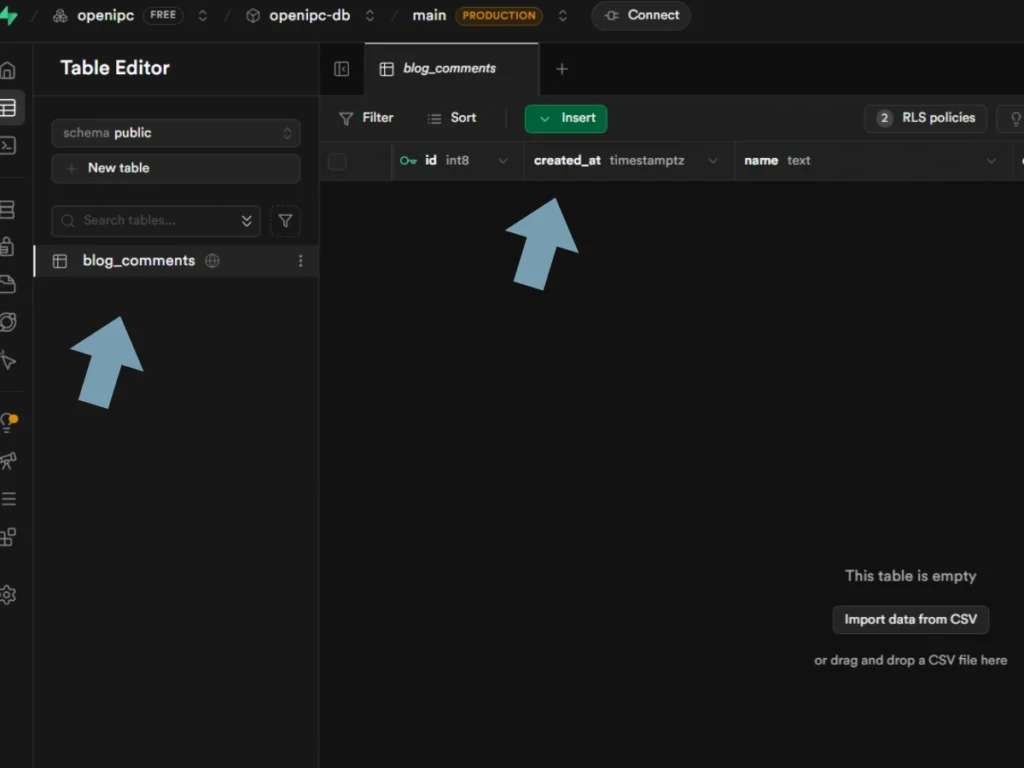Toggle the select-all rows checkbox
The width and height of the screenshot is (1024, 768).
(x=337, y=161)
